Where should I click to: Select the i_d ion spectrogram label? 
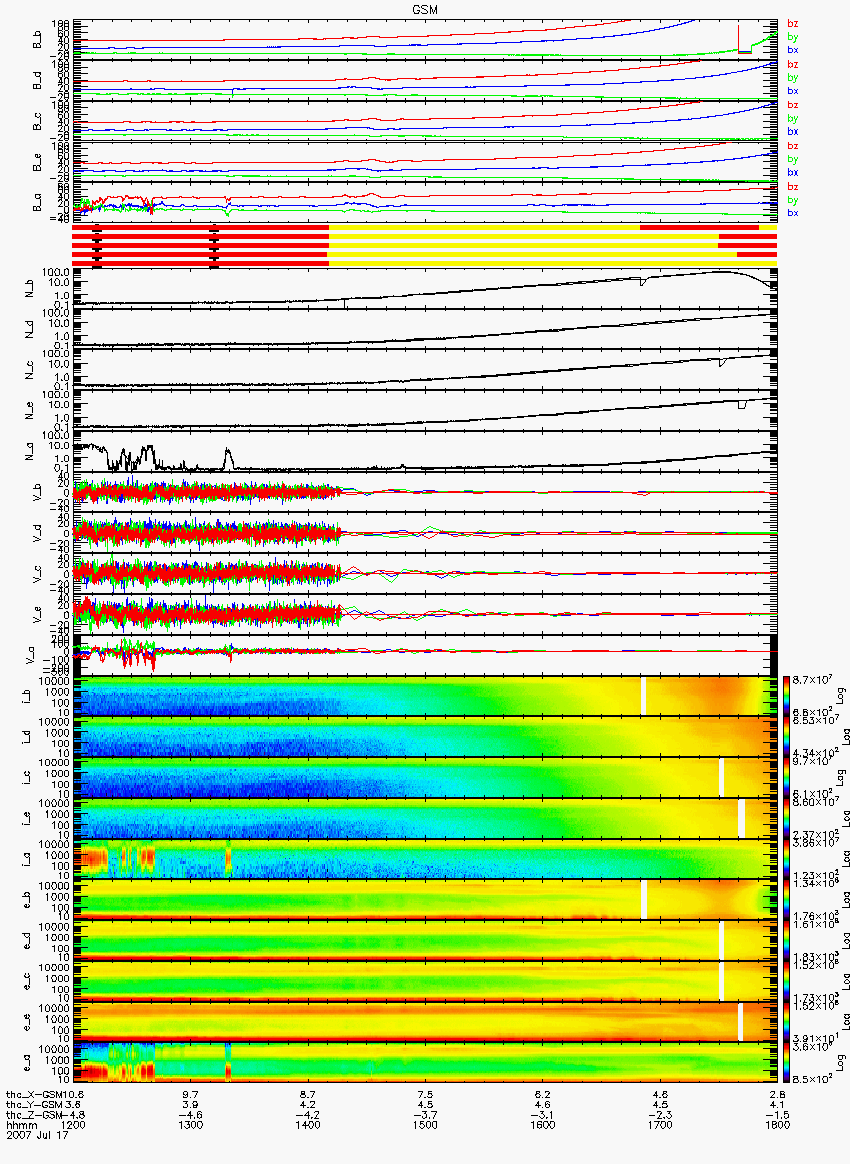point(26,738)
